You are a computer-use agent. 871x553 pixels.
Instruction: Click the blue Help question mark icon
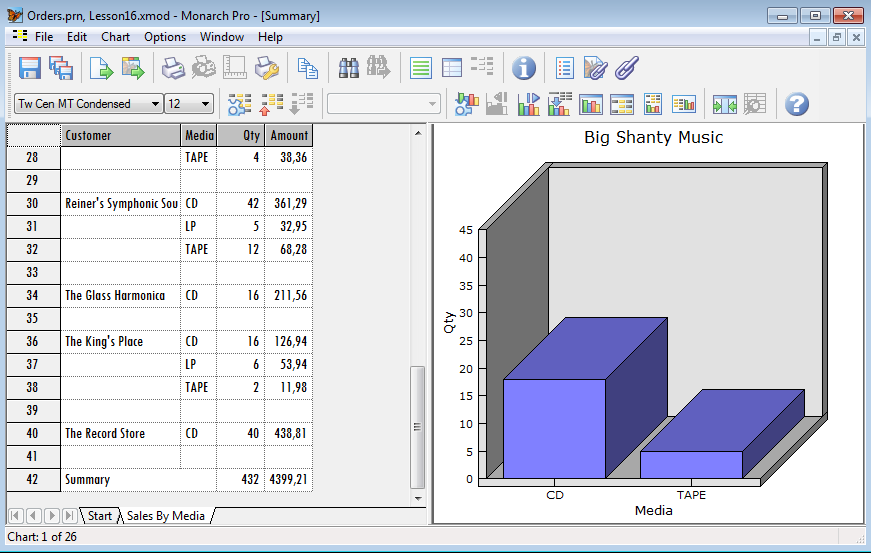796,104
